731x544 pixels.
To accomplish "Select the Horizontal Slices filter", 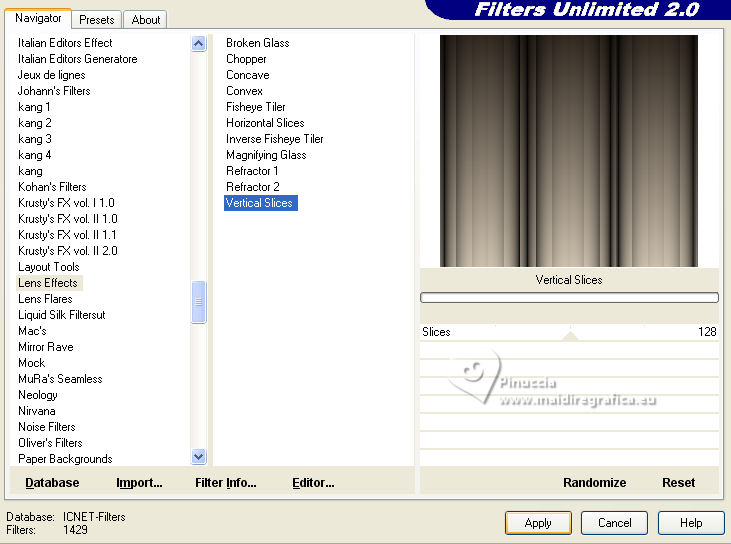I will pyautogui.click(x=265, y=123).
